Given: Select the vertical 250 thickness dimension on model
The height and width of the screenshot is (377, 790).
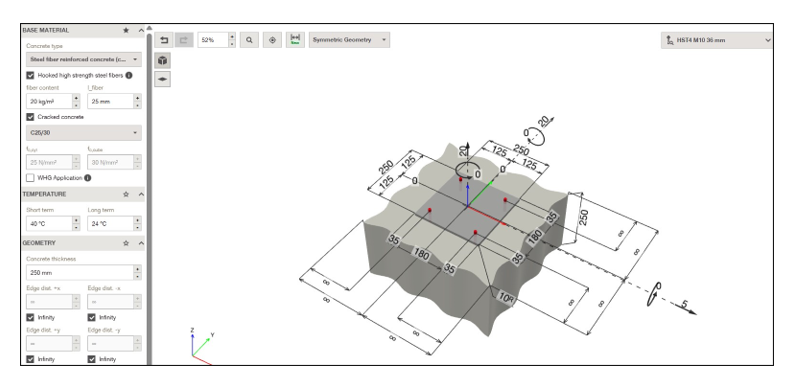Looking at the screenshot, I should [583, 217].
